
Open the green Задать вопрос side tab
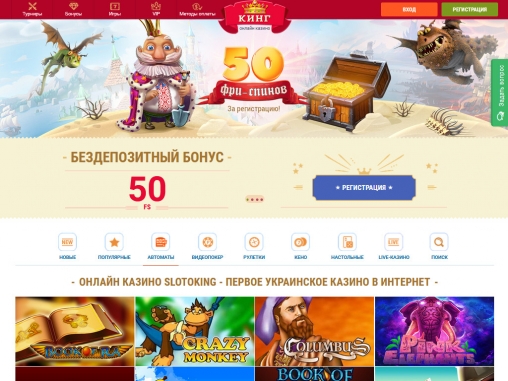[x=500, y=92]
